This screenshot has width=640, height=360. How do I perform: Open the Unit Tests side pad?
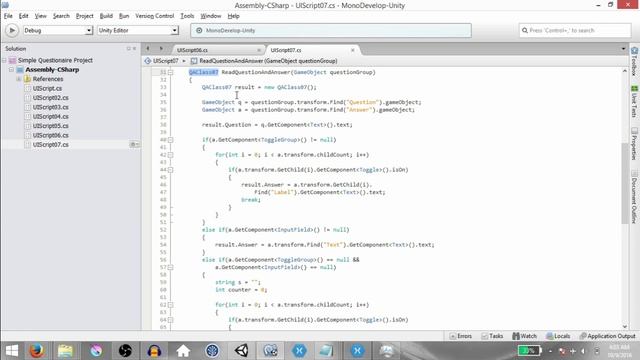click(x=634, y=101)
